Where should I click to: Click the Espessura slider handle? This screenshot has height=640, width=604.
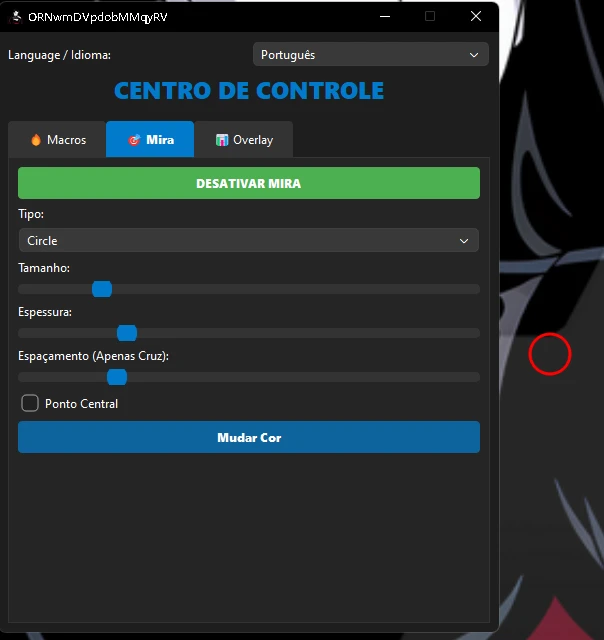click(127, 333)
